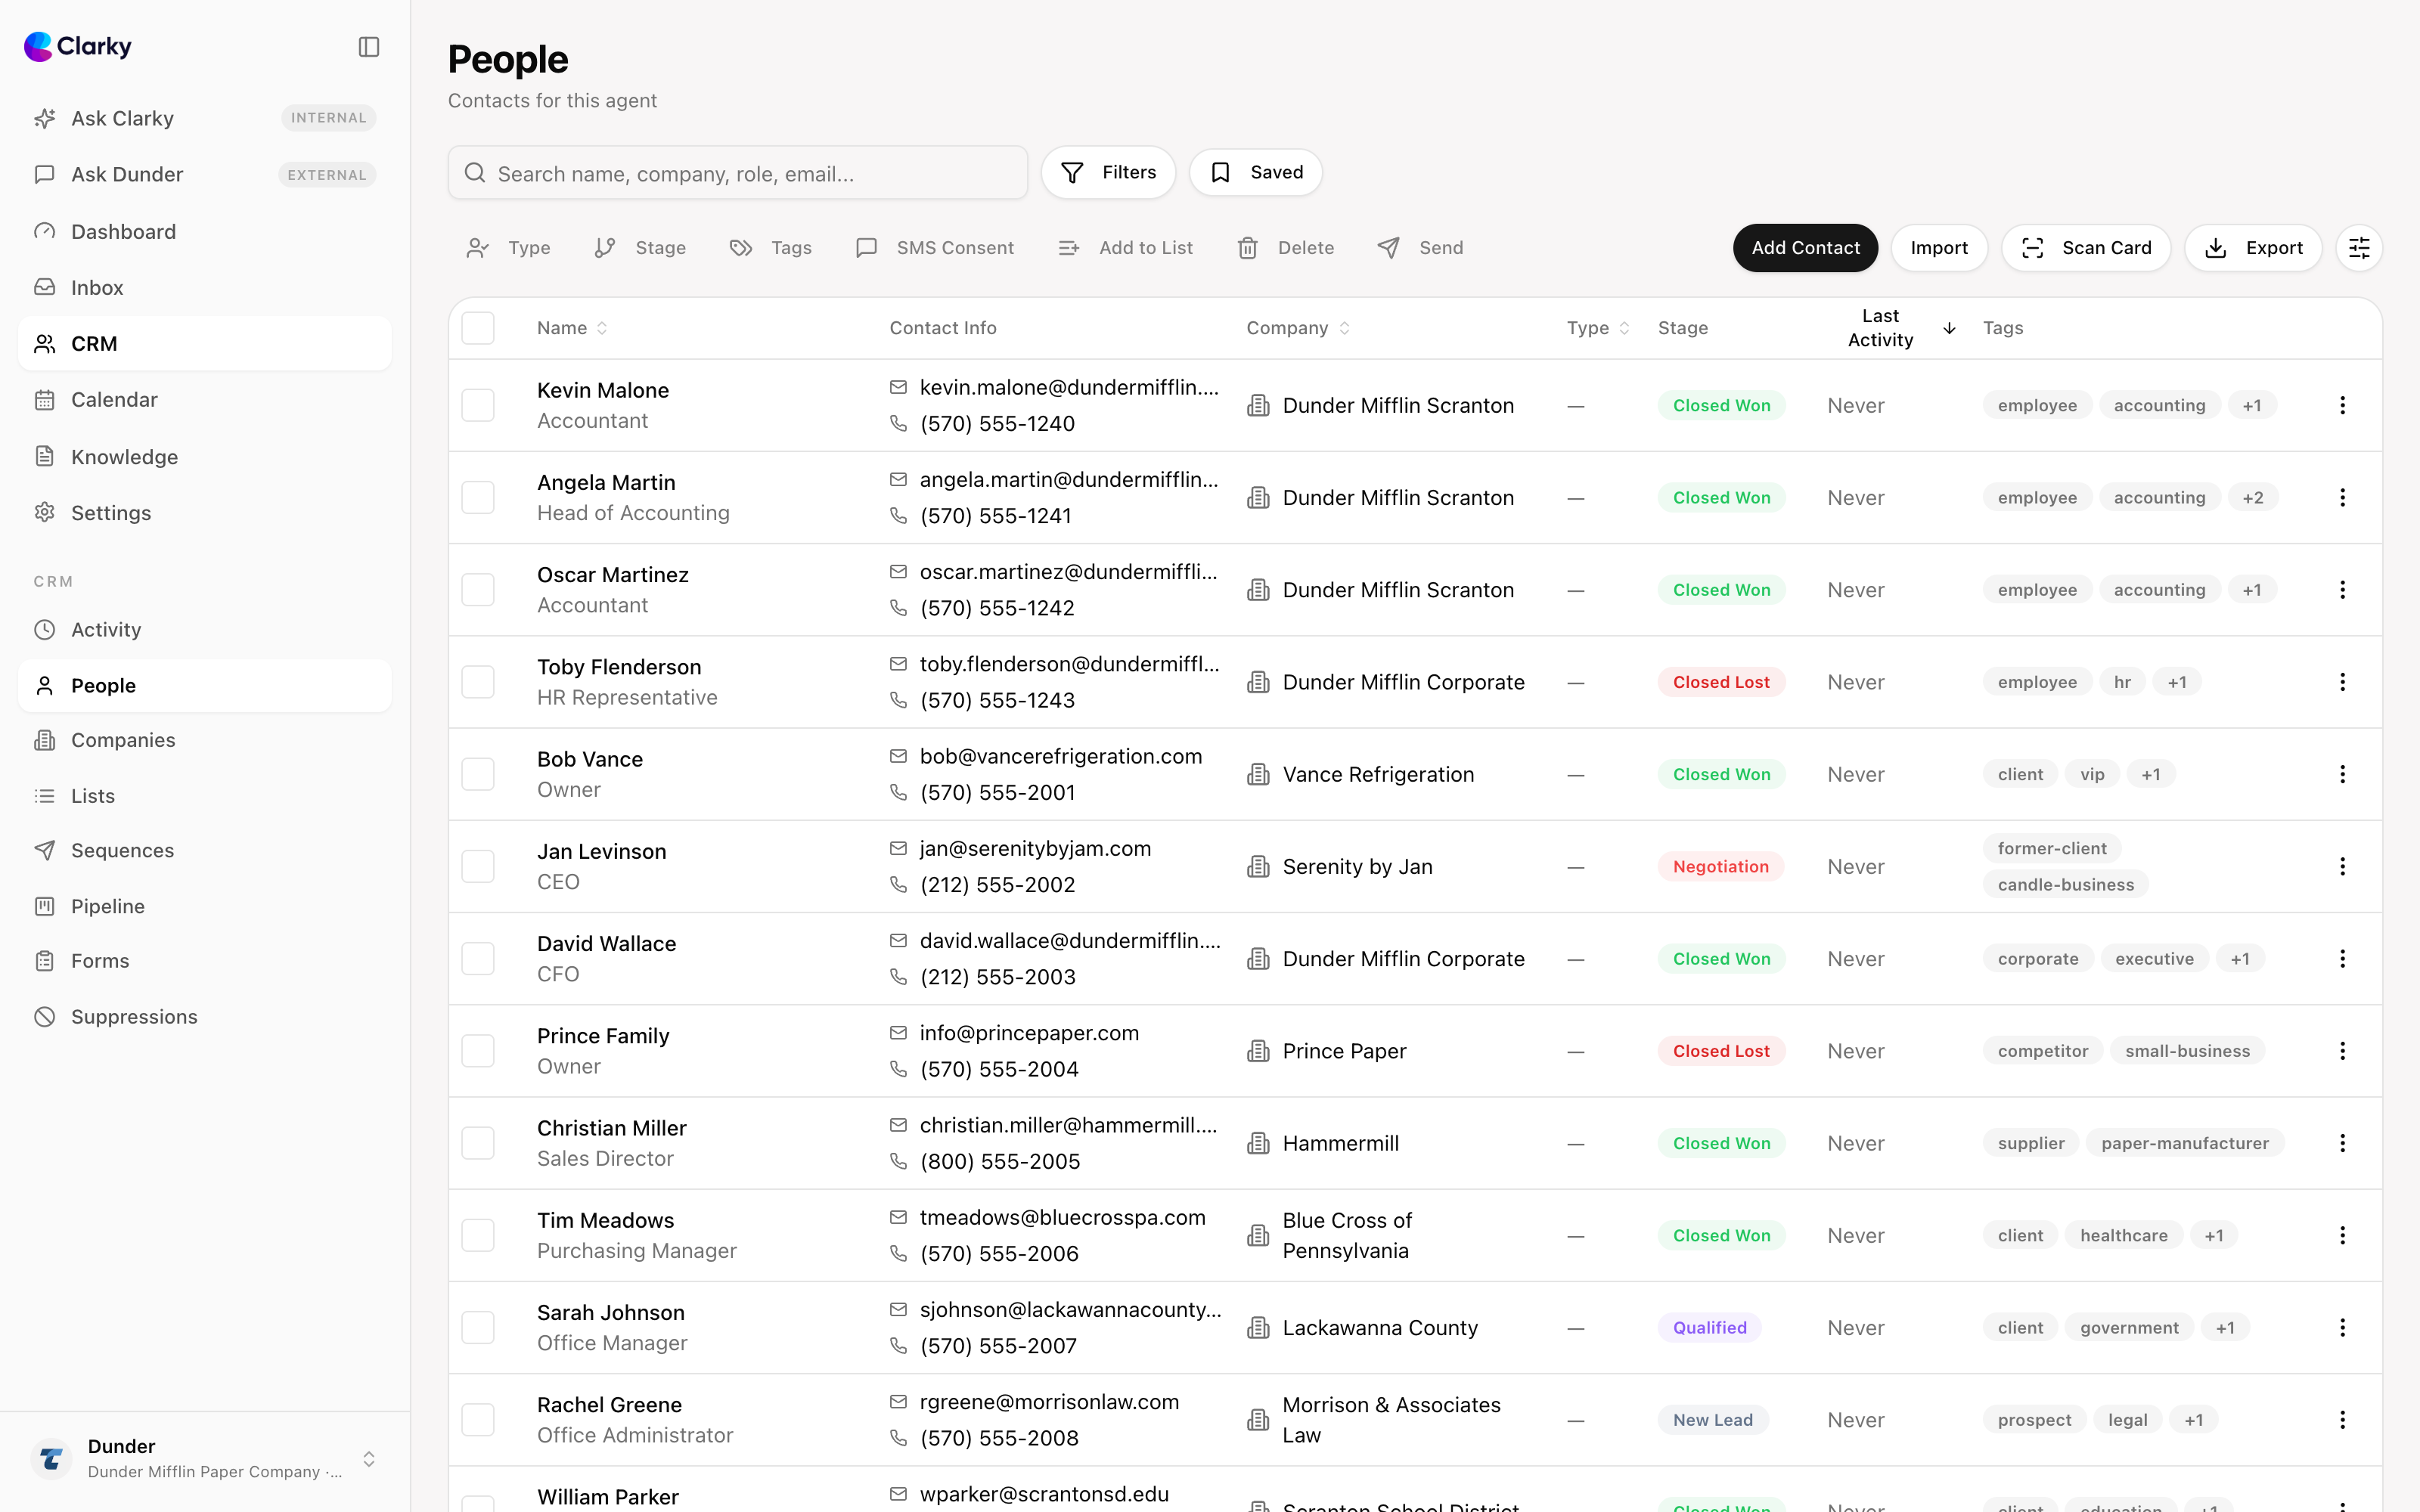Sort the table by Name column
Image resolution: width=2420 pixels, height=1512 pixels.
coord(572,328)
